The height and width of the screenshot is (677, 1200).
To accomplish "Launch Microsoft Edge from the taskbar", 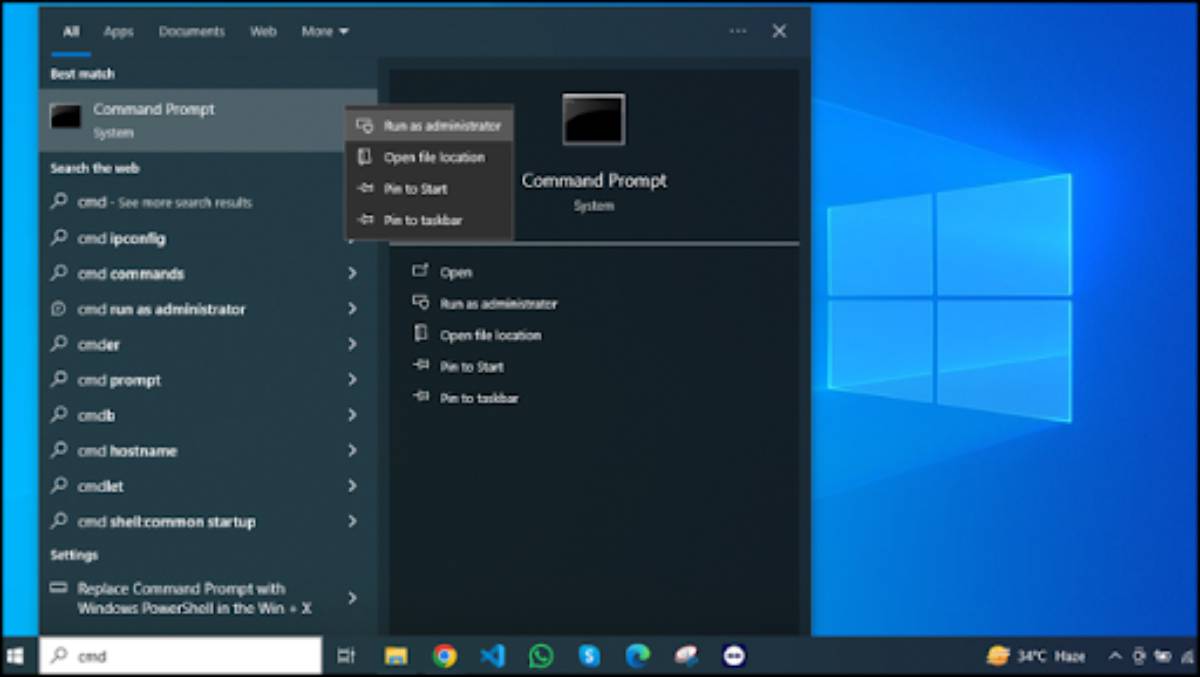I will [637, 656].
